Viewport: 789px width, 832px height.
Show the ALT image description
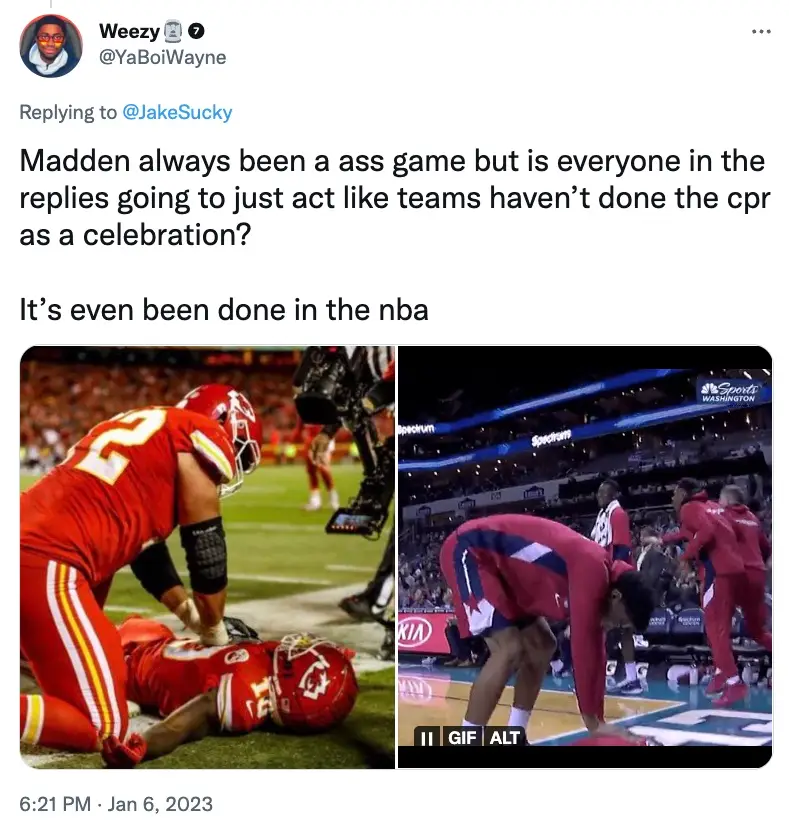coord(505,738)
